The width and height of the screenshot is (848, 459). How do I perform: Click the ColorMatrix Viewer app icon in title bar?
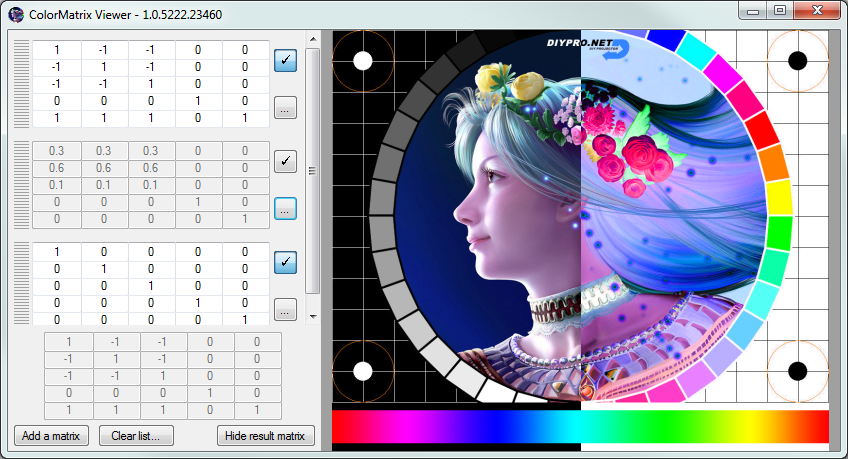pos(16,15)
